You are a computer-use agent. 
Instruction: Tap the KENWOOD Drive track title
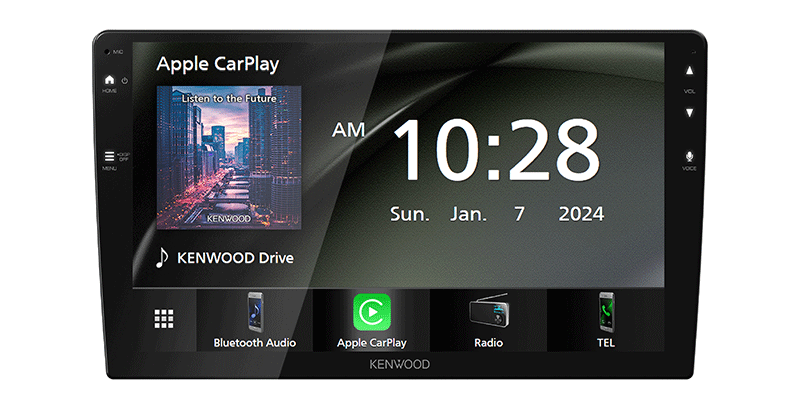coord(235,258)
